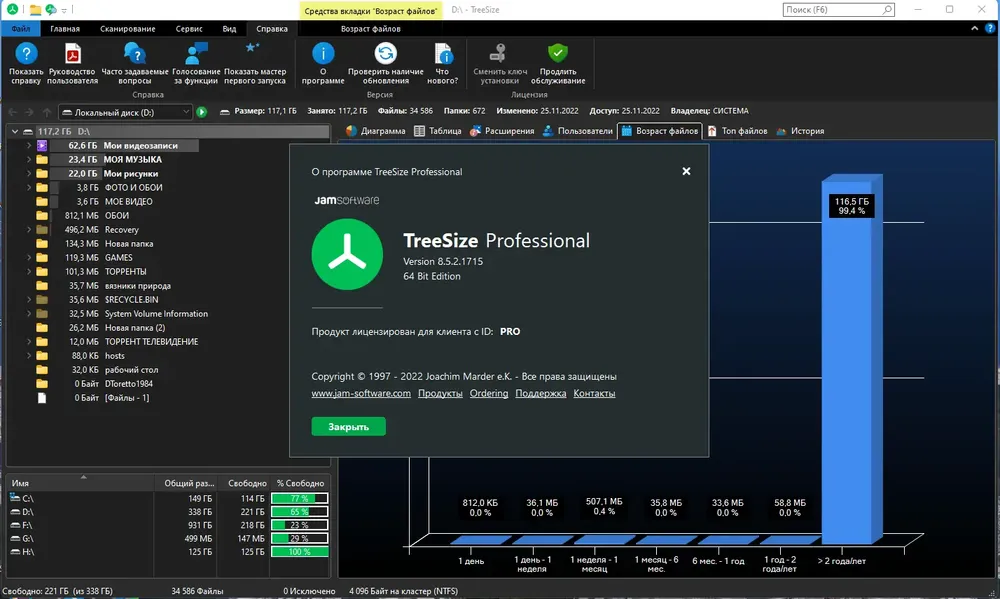Viewport: 1000px width, 599px height.
Task: Expand the GAMES folder node
Action: click(x=29, y=258)
